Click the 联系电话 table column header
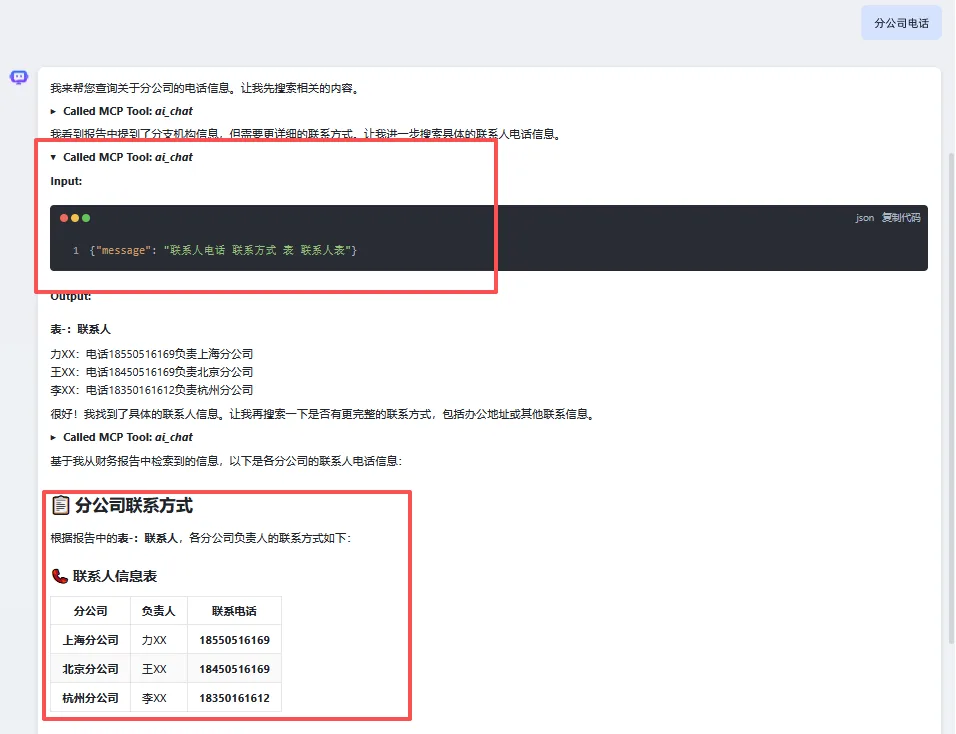The image size is (956, 734). coord(234,611)
